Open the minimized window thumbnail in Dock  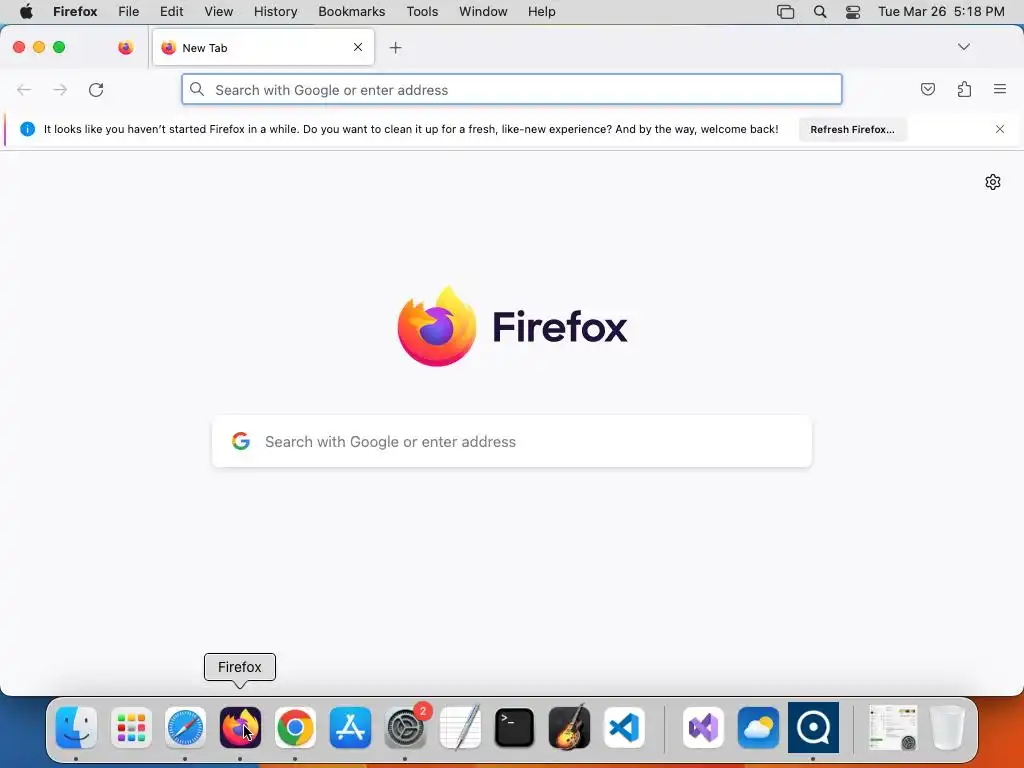tap(893, 728)
